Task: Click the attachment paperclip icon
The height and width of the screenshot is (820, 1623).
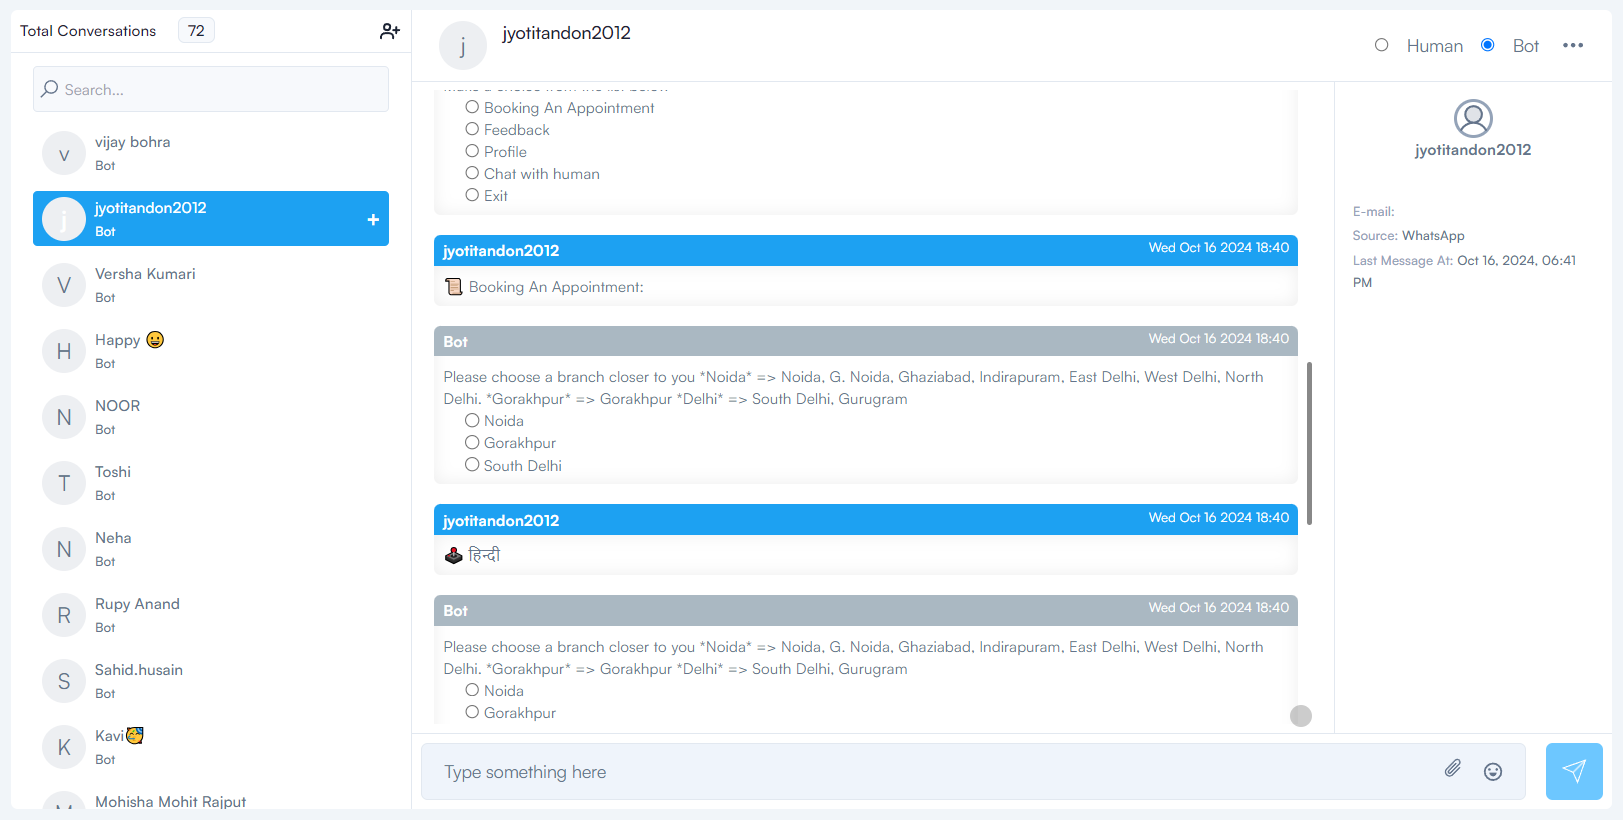Action: [x=1453, y=768]
